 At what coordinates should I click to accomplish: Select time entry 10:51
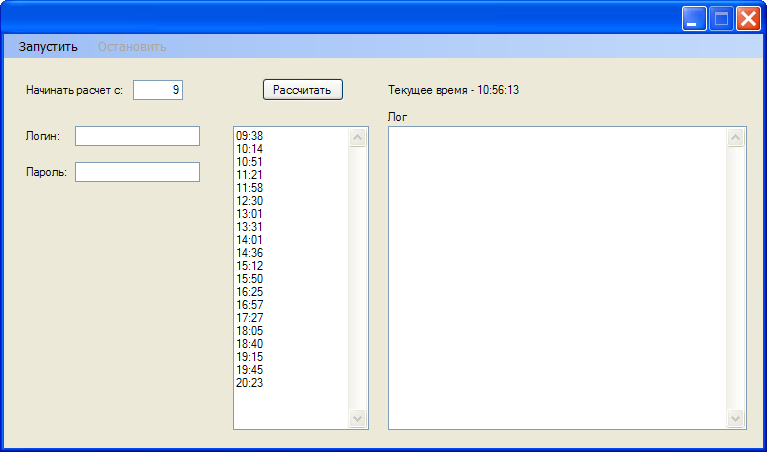point(249,162)
